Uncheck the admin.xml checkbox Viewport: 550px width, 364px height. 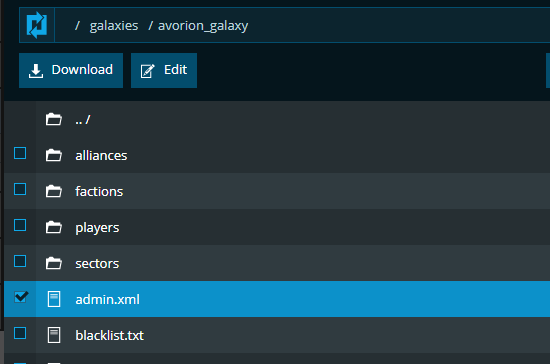click(x=20, y=297)
